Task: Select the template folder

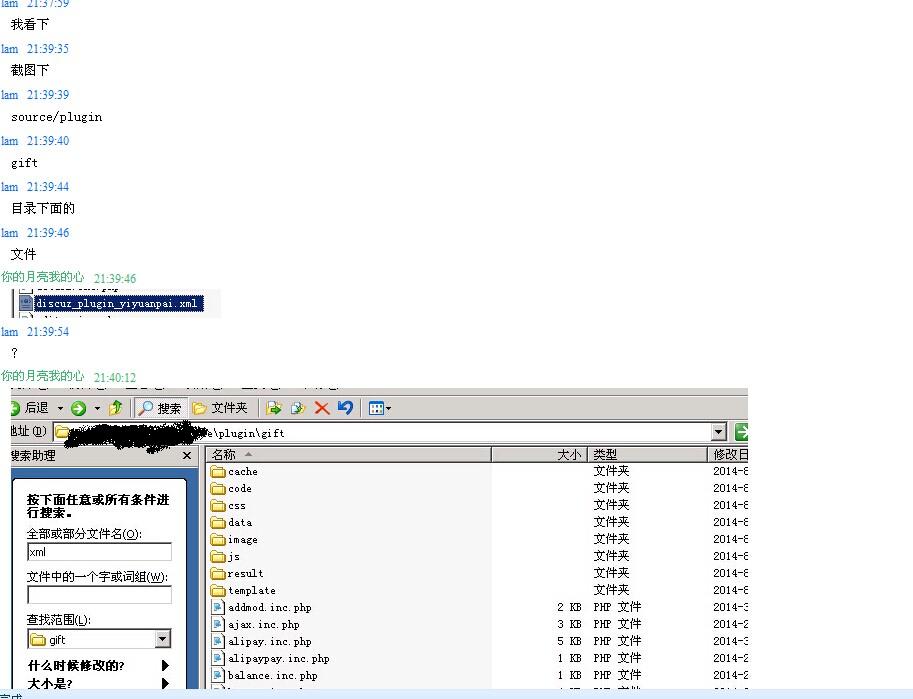Action: coord(243,590)
